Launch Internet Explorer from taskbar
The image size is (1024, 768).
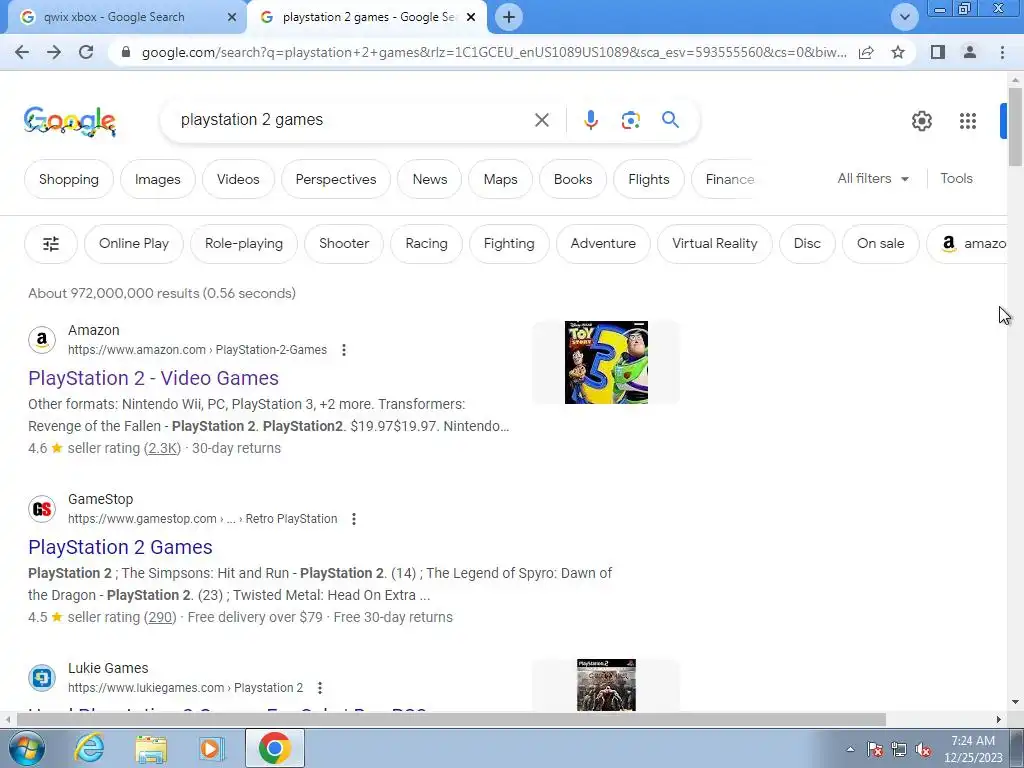pyautogui.click(x=89, y=748)
